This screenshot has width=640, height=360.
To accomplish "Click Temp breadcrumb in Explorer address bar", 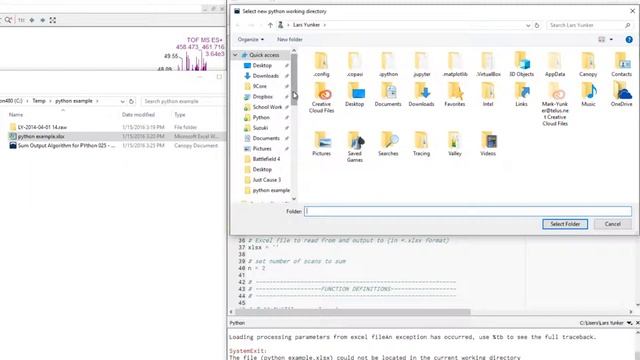I will [39, 101].
